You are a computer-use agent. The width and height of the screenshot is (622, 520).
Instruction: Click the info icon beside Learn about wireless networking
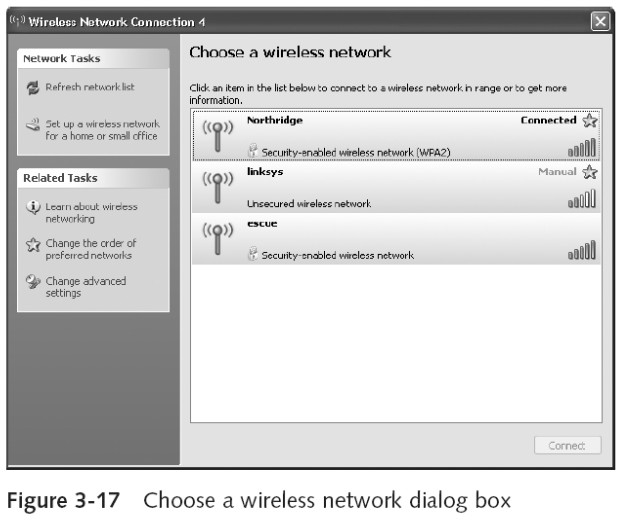click(x=33, y=207)
